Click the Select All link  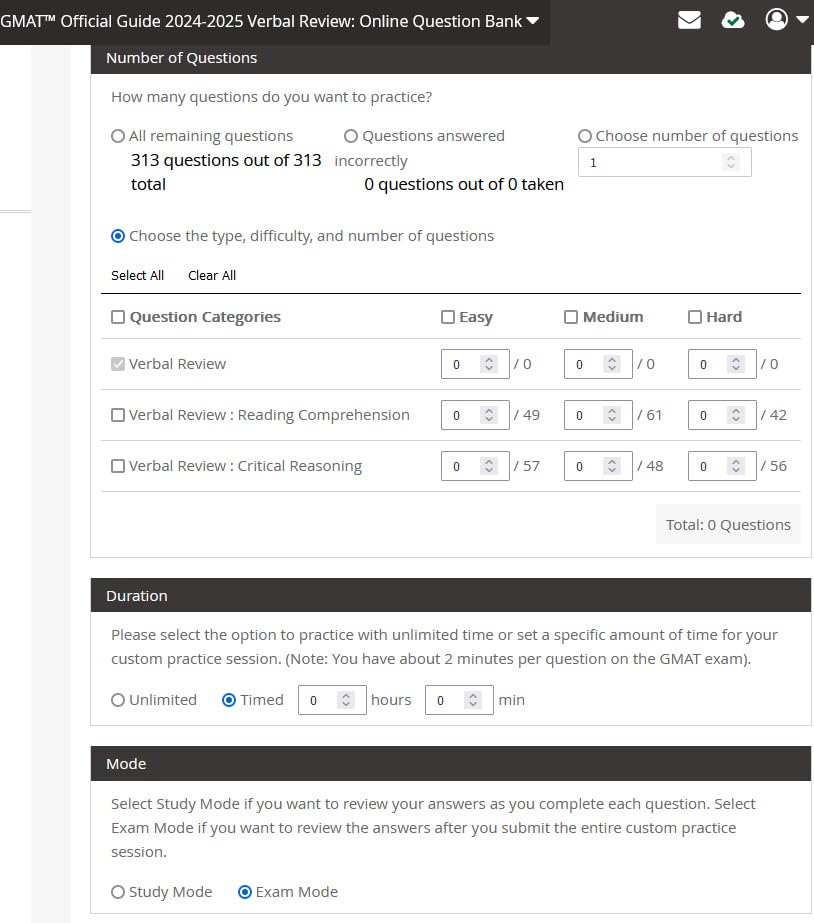(137, 275)
